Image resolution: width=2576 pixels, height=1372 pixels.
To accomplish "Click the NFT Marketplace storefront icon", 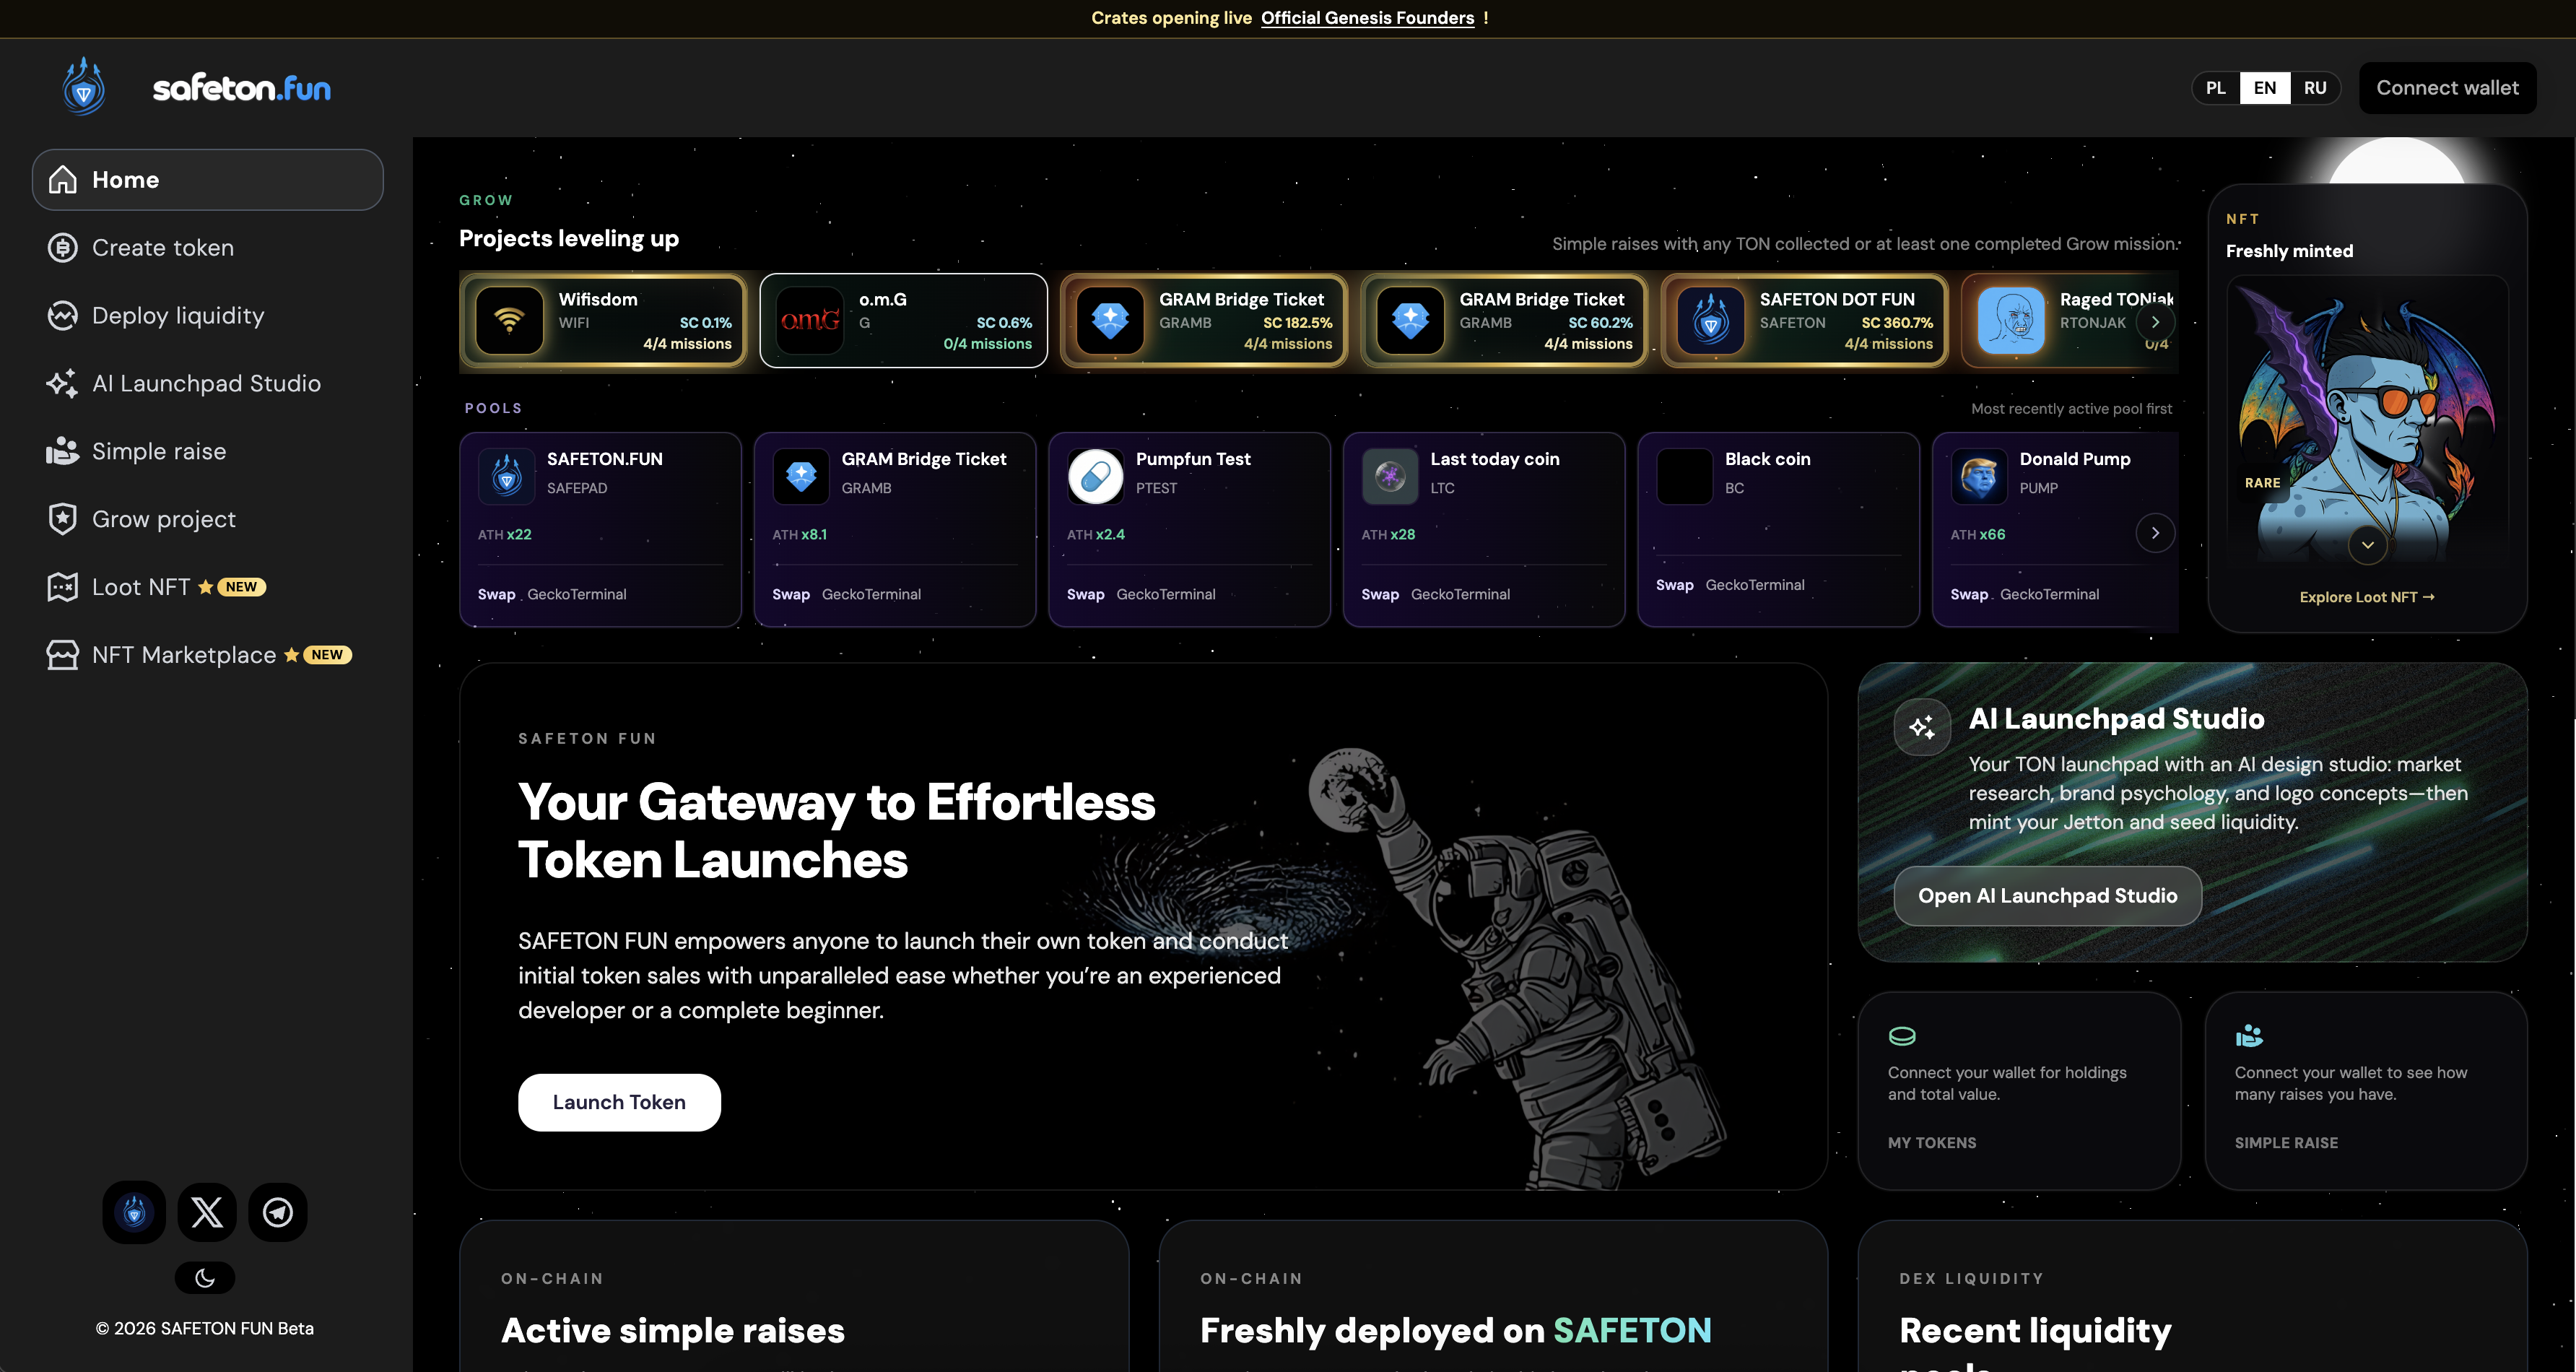I will (63, 656).
